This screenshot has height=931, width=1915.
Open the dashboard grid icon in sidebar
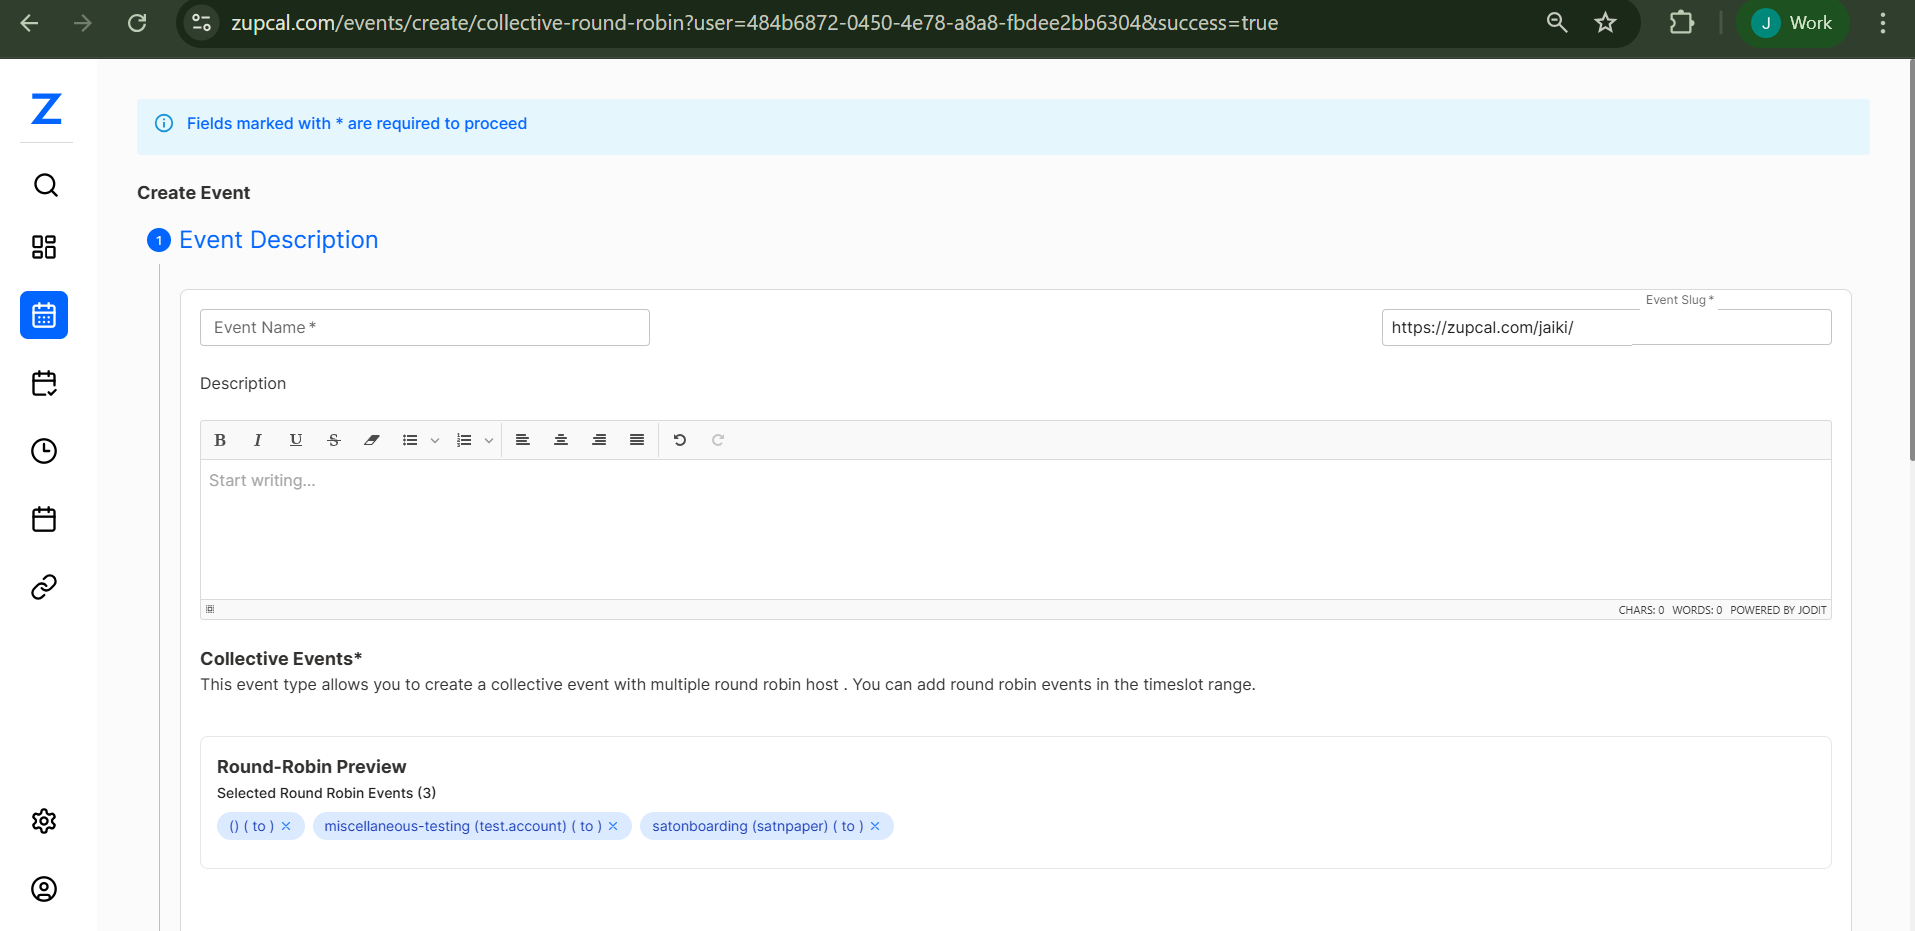44,247
